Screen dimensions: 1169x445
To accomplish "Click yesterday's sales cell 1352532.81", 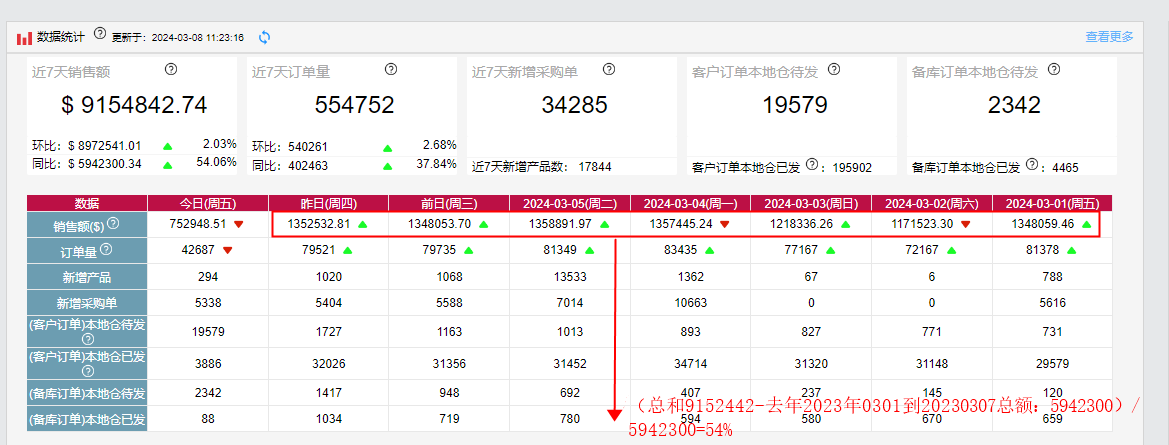I will (x=318, y=224).
